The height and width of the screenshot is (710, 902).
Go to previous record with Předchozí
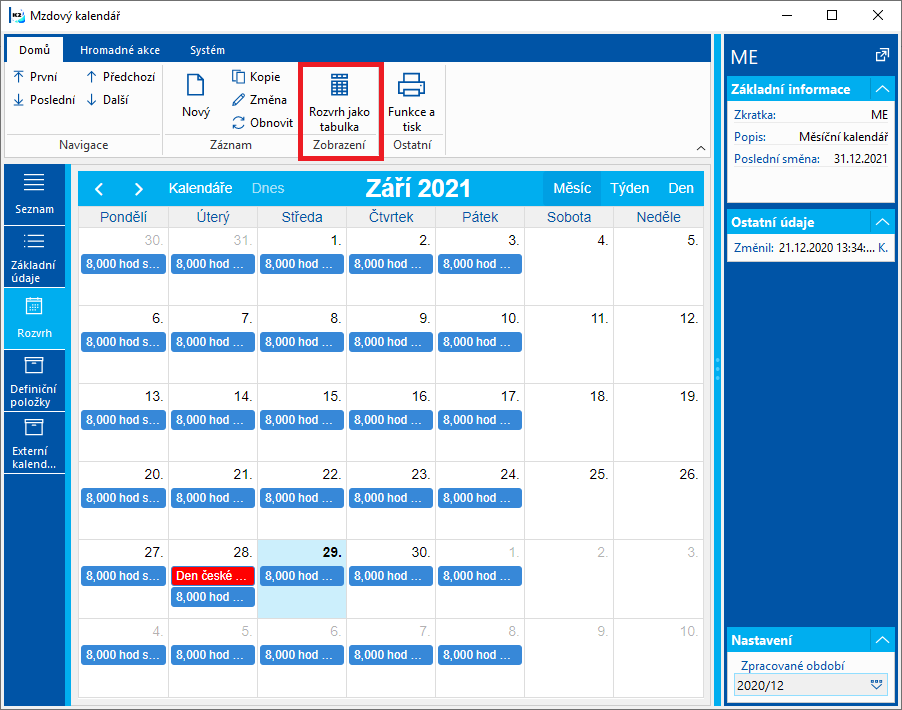[x=121, y=77]
